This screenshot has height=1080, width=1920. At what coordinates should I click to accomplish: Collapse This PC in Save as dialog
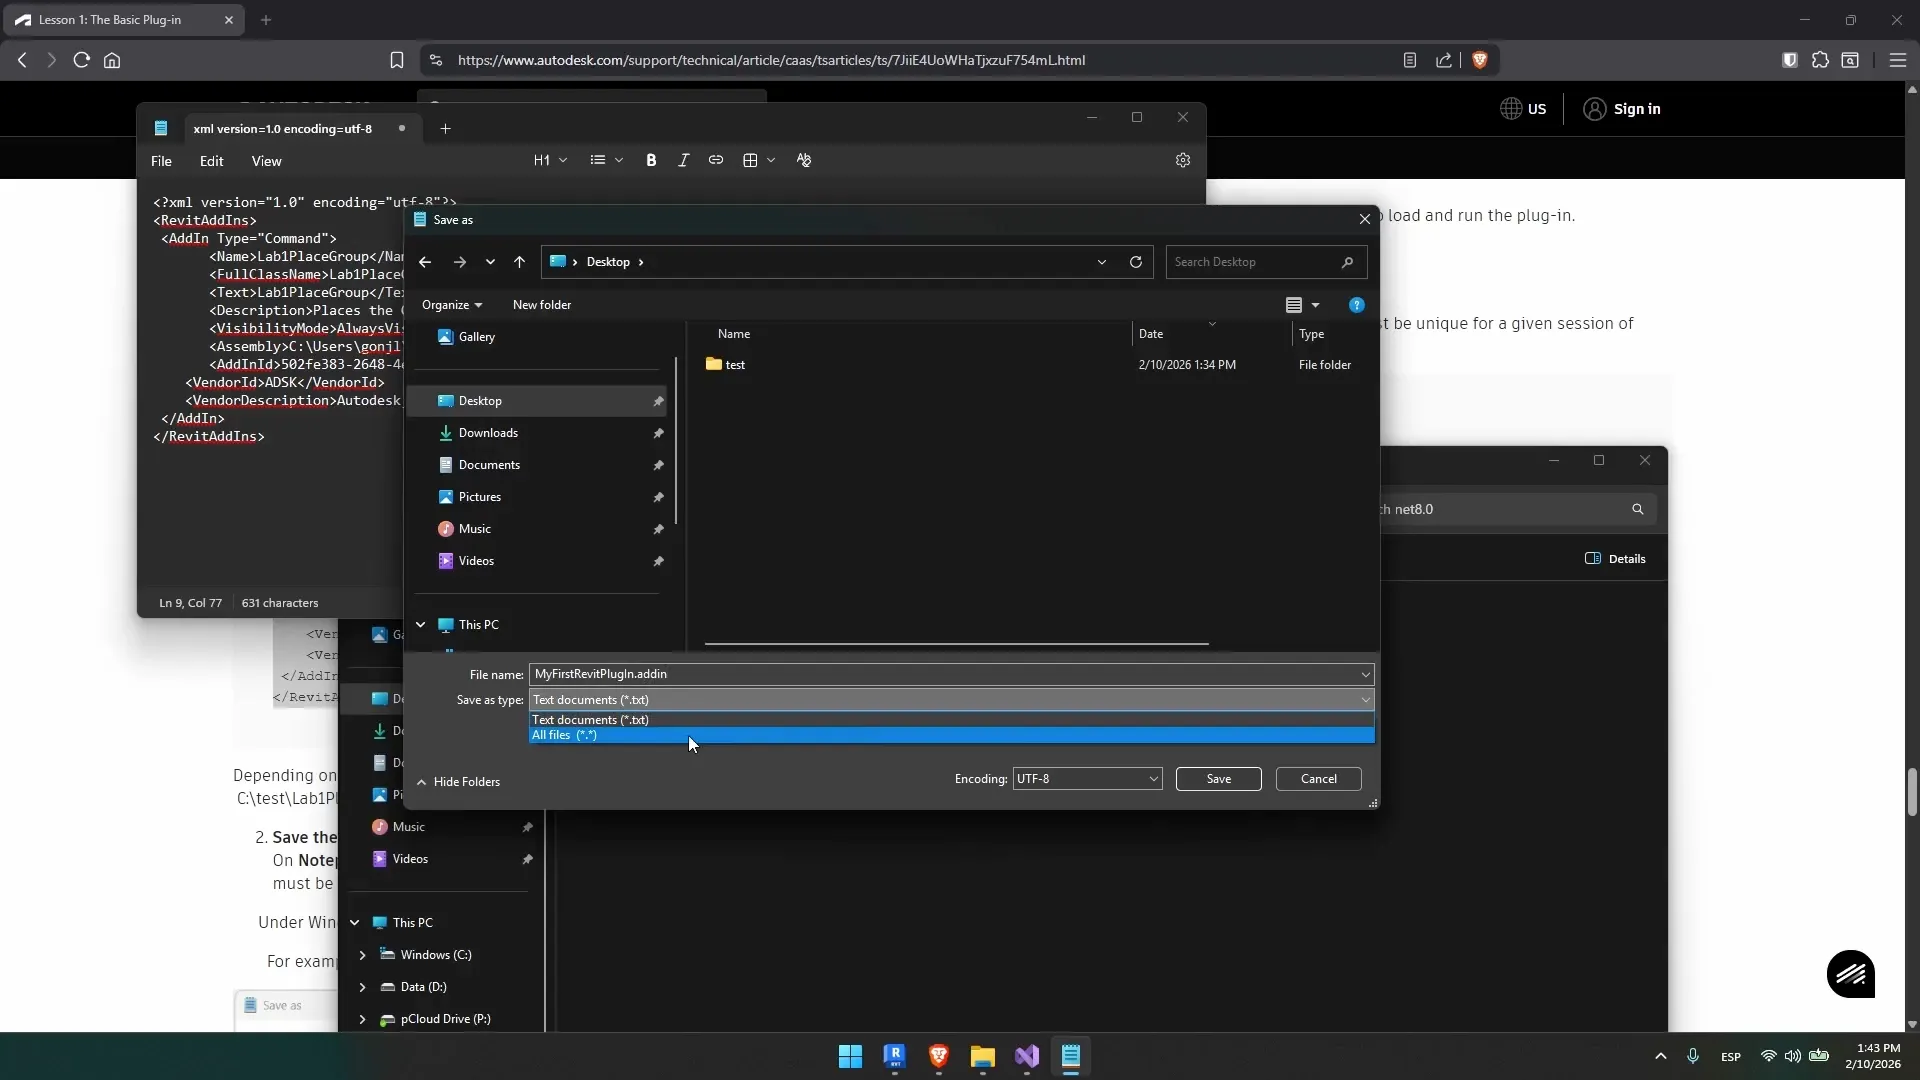(421, 625)
